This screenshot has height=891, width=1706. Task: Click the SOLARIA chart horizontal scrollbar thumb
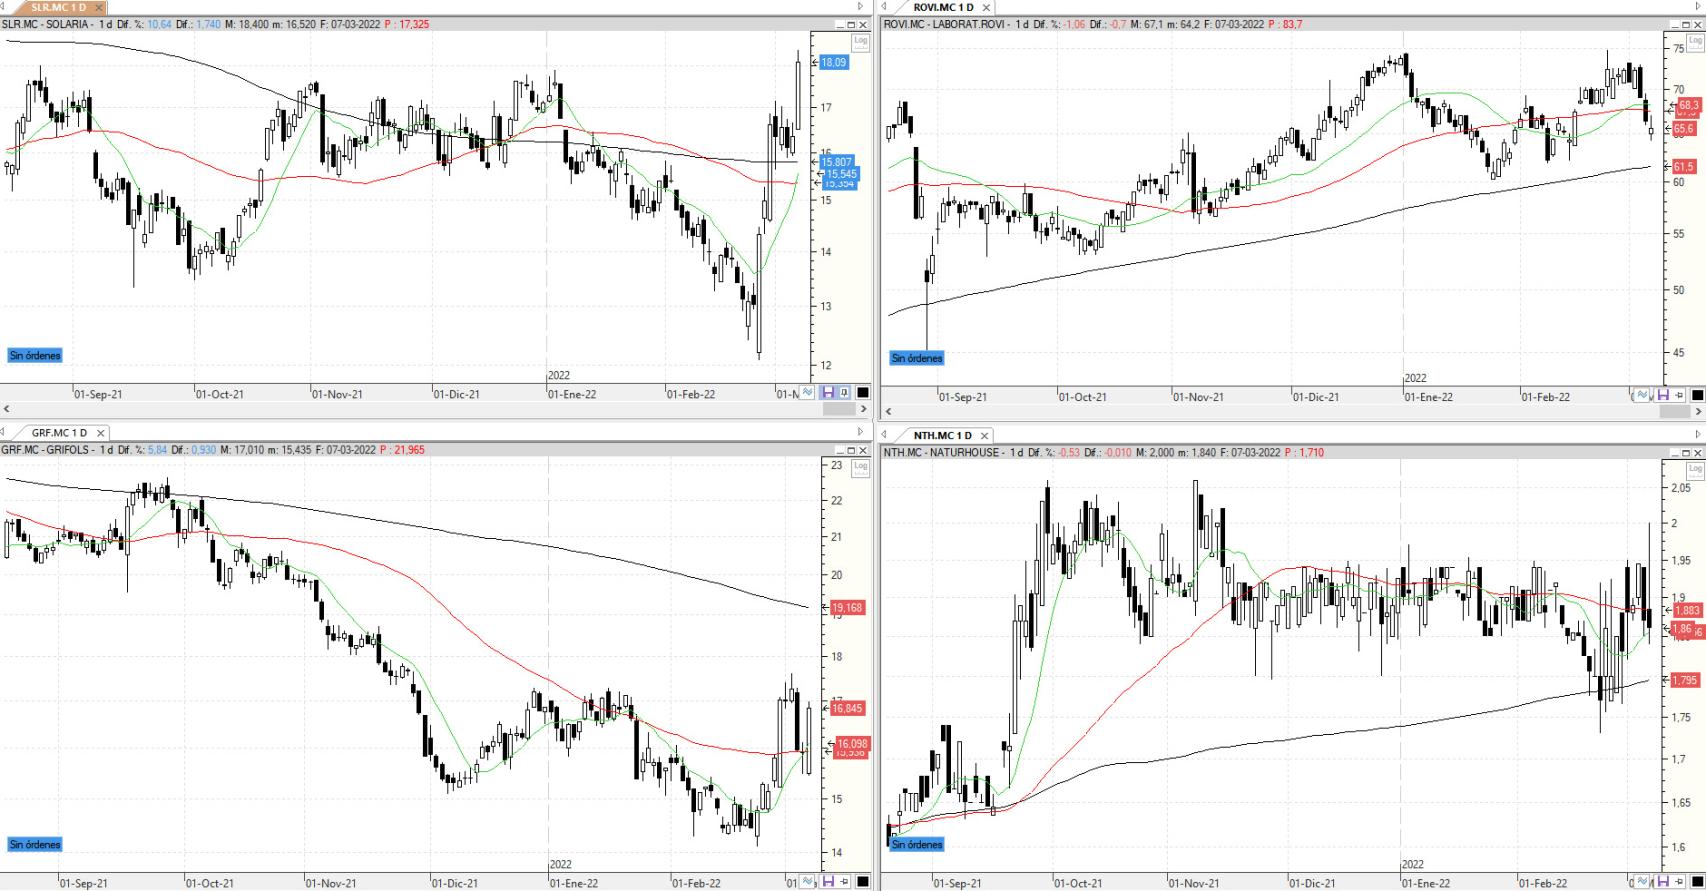click(x=839, y=409)
